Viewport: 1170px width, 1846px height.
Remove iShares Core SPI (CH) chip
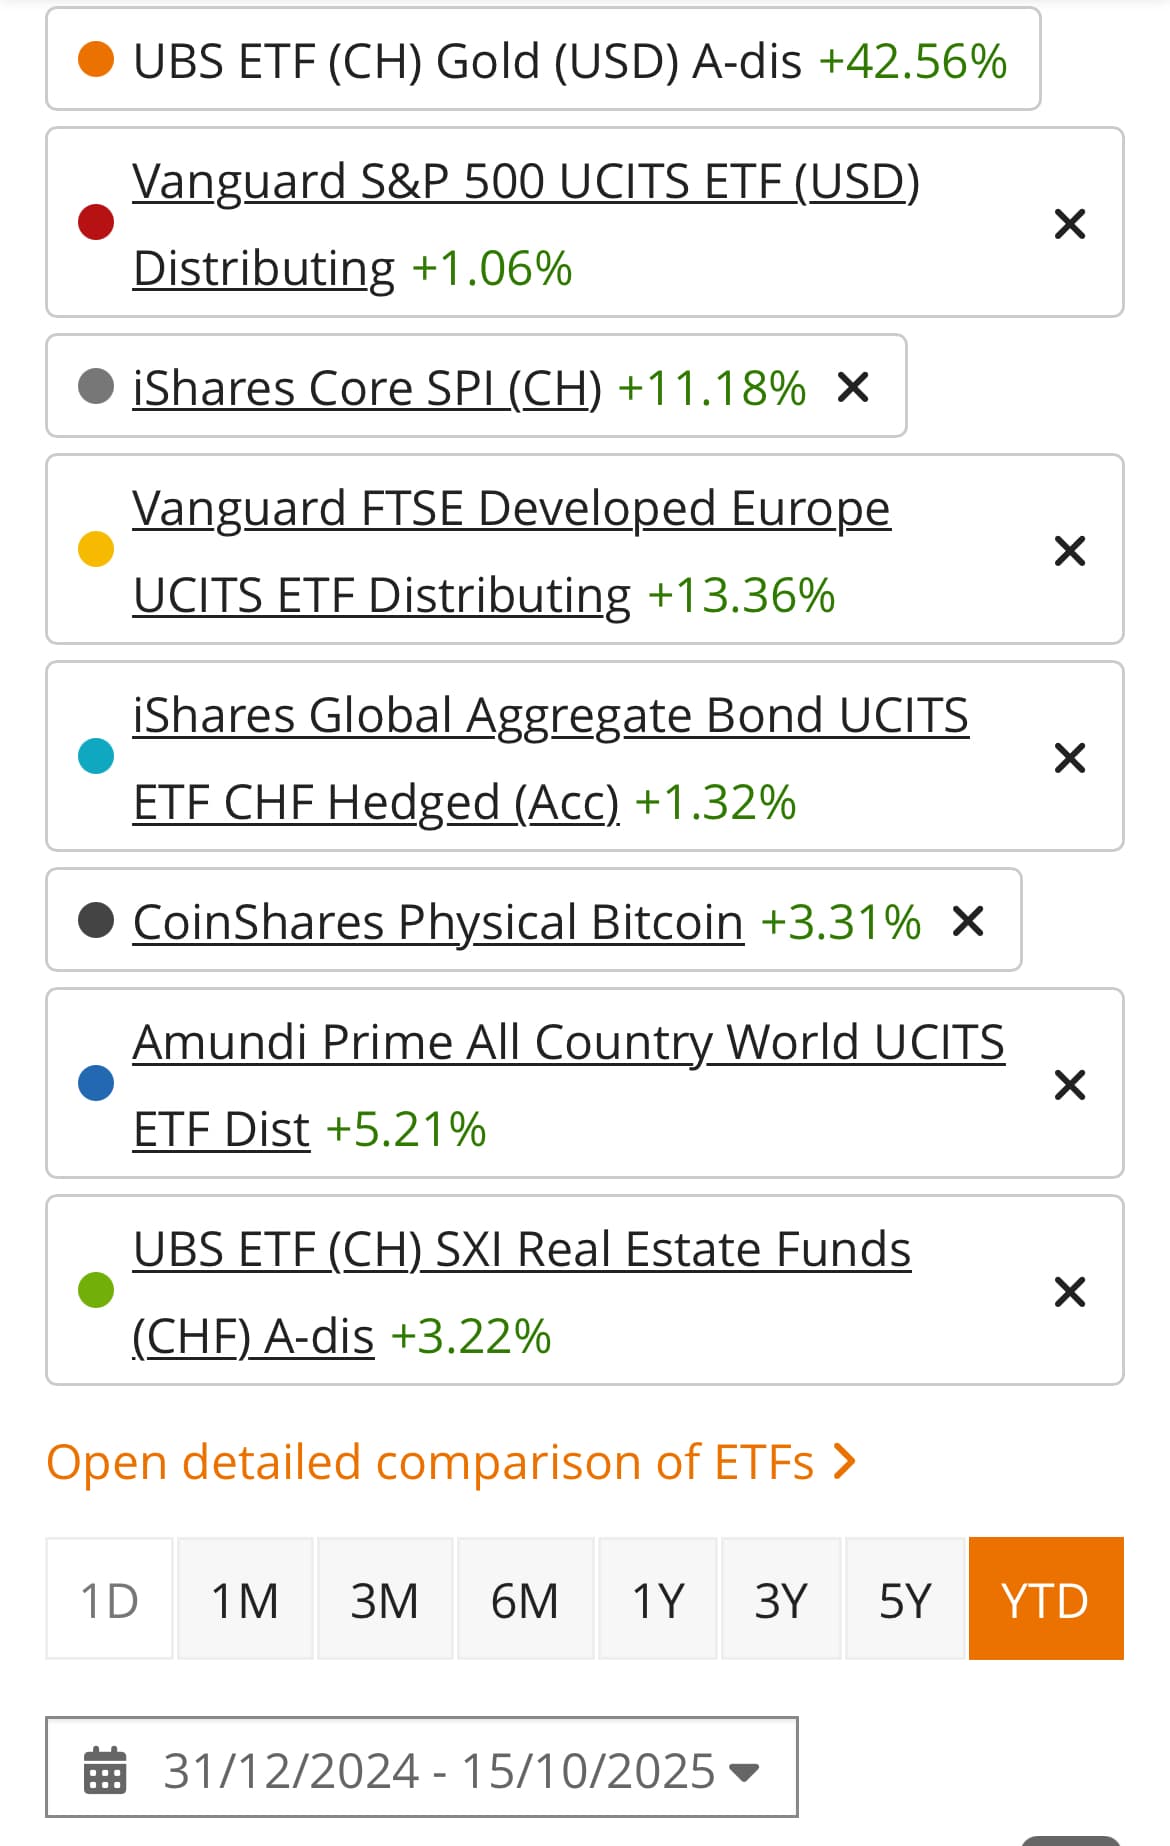pos(852,387)
